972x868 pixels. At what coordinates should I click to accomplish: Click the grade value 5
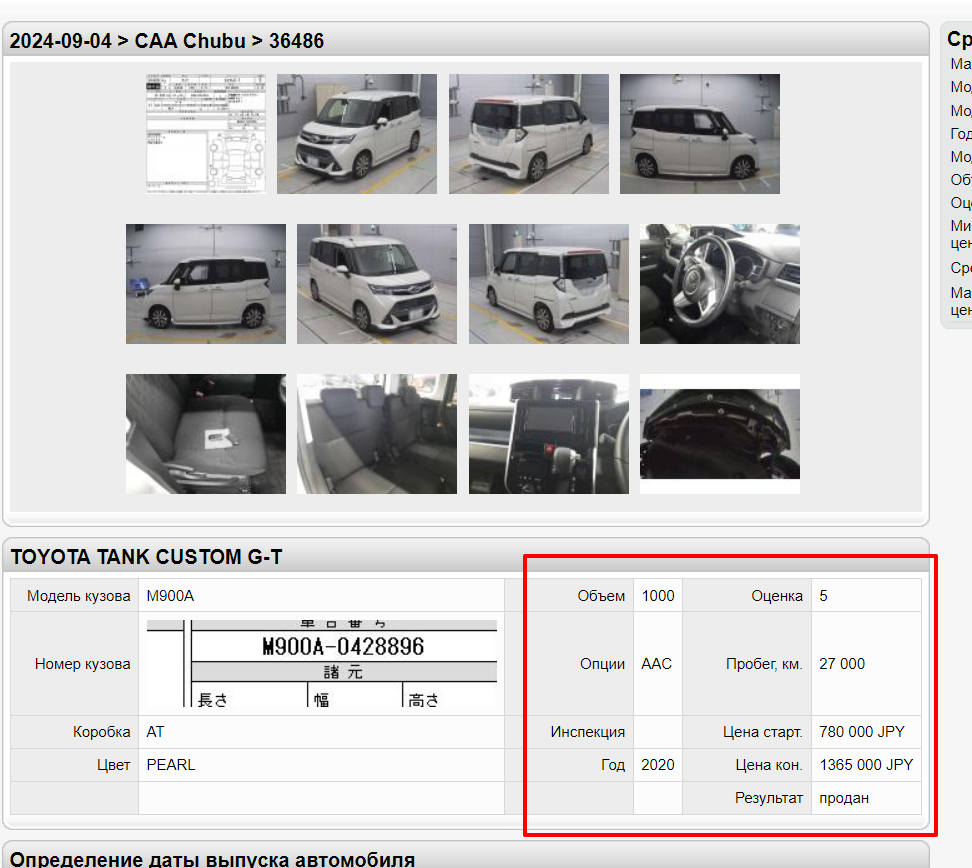click(x=823, y=596)
